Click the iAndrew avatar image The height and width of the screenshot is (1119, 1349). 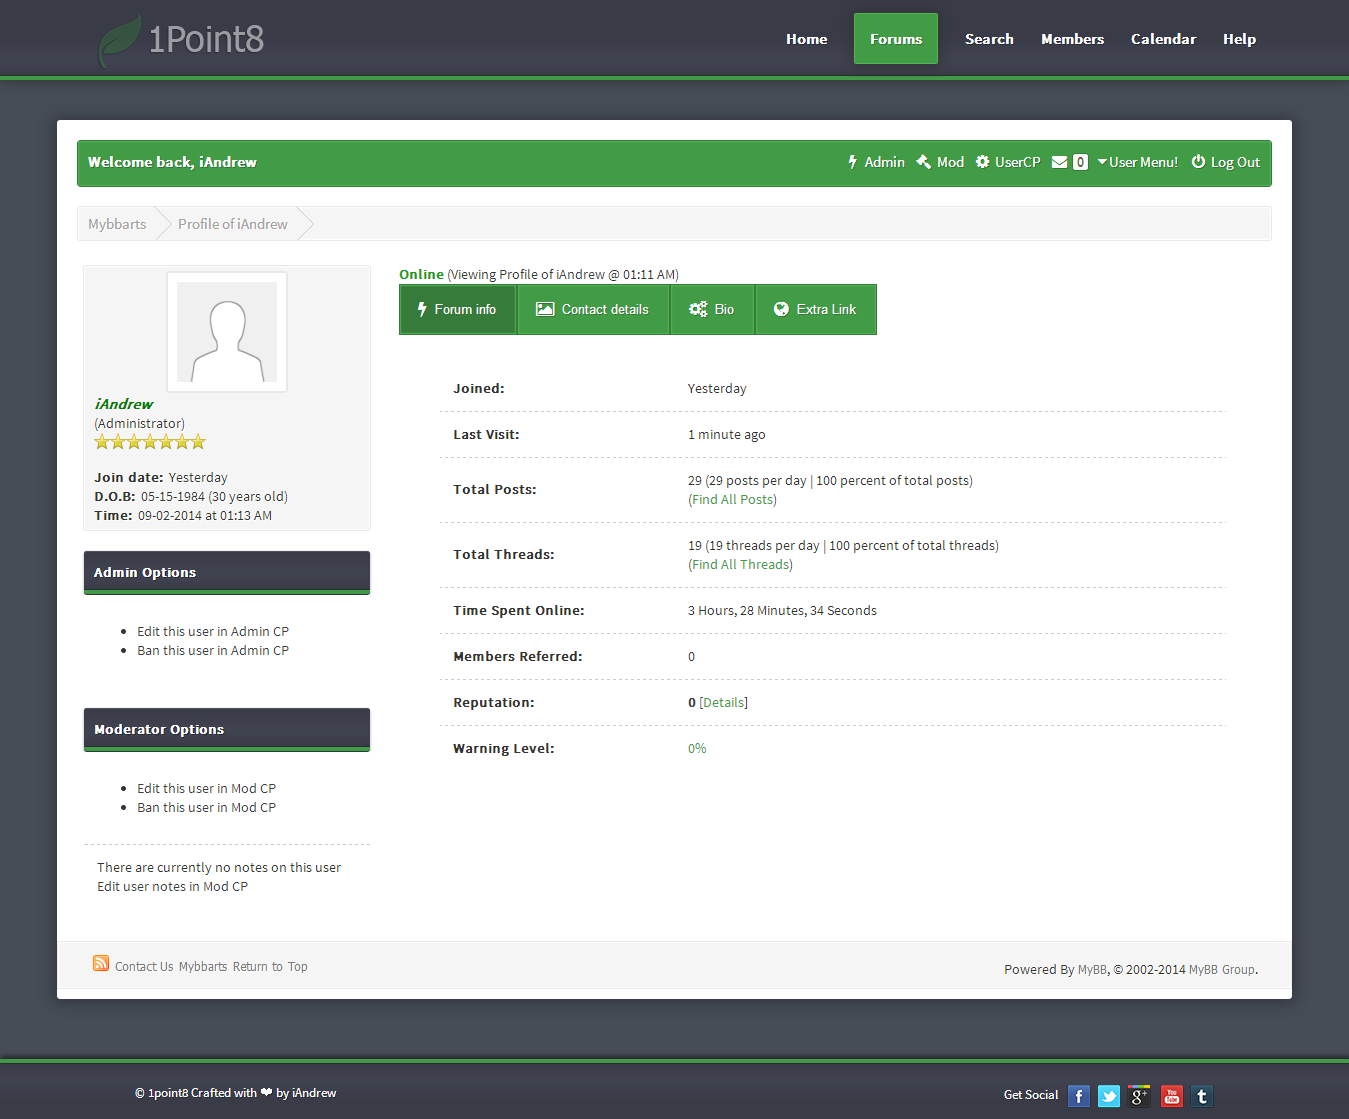(x=227, y=332)
